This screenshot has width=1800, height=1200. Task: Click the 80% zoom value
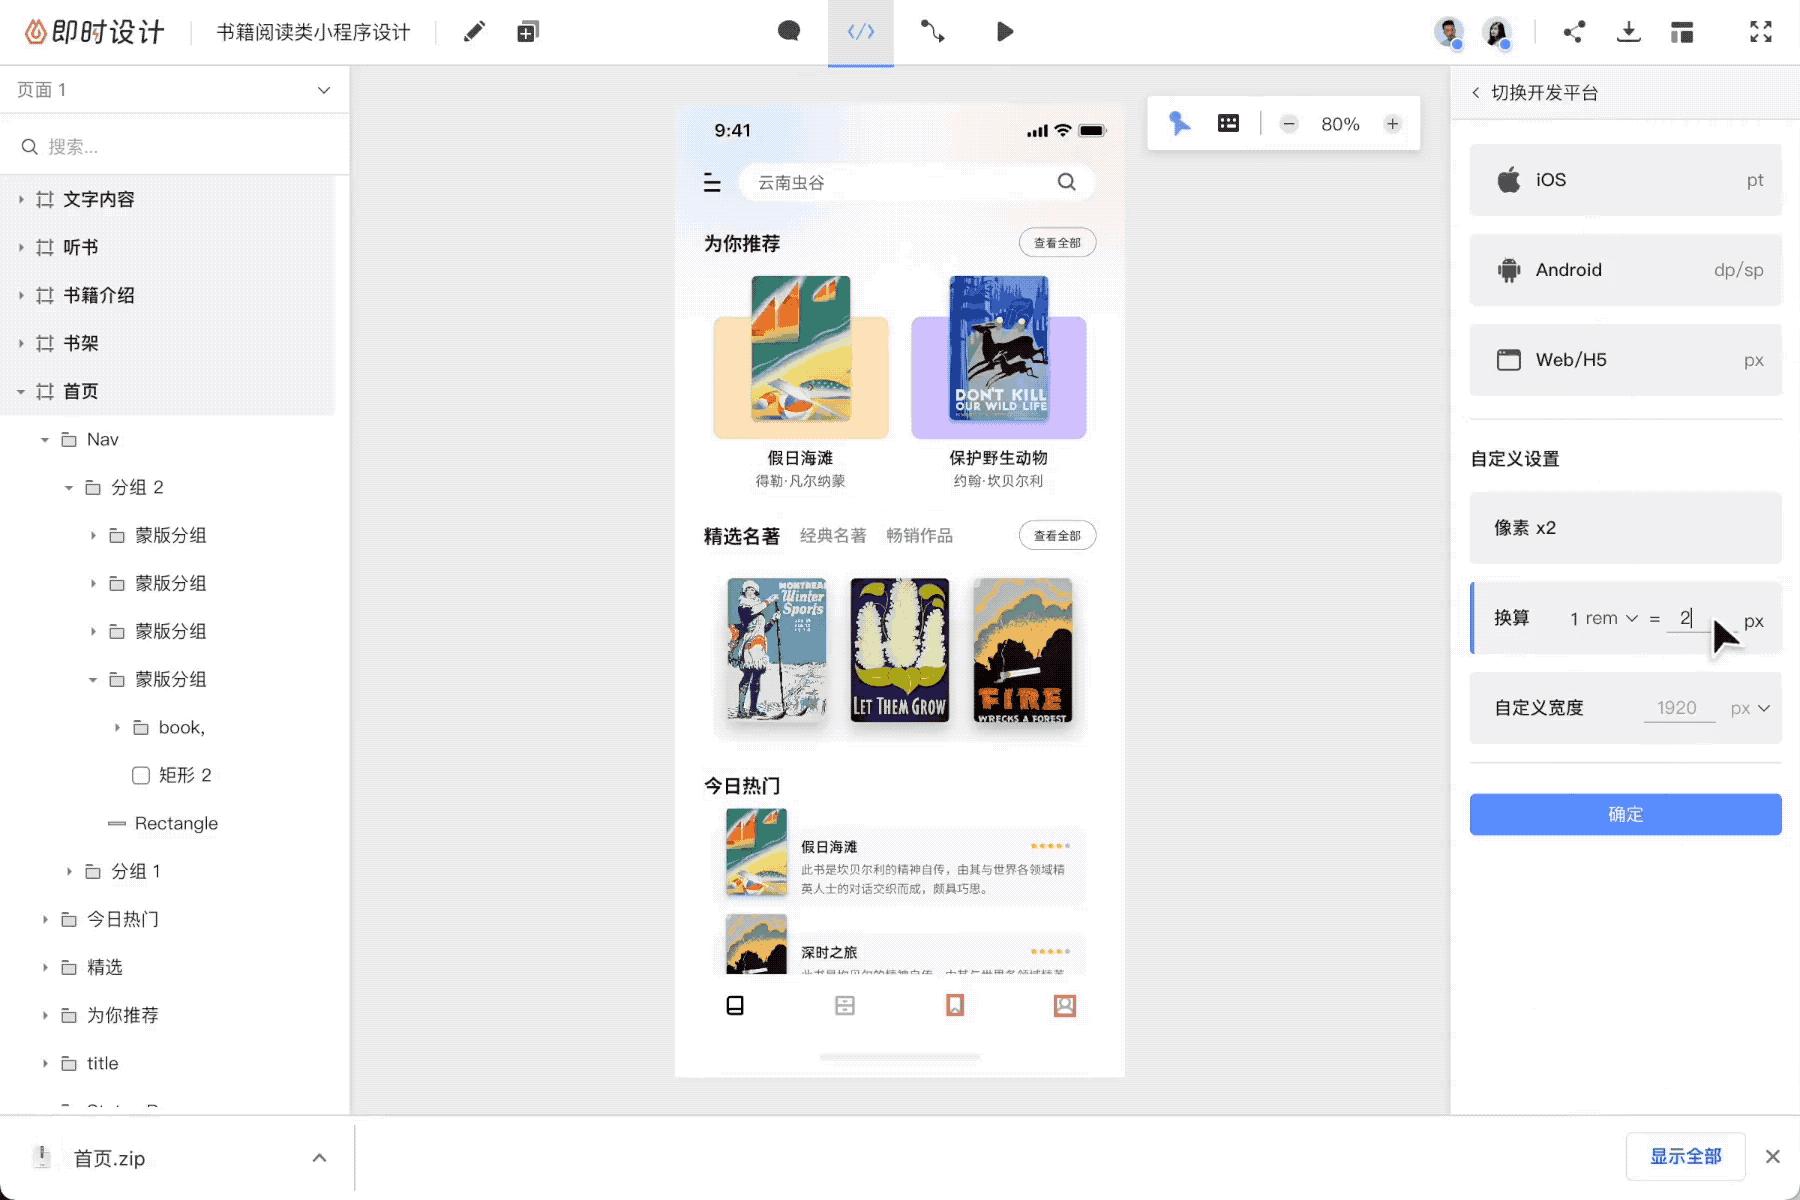tap(1340, 124)
